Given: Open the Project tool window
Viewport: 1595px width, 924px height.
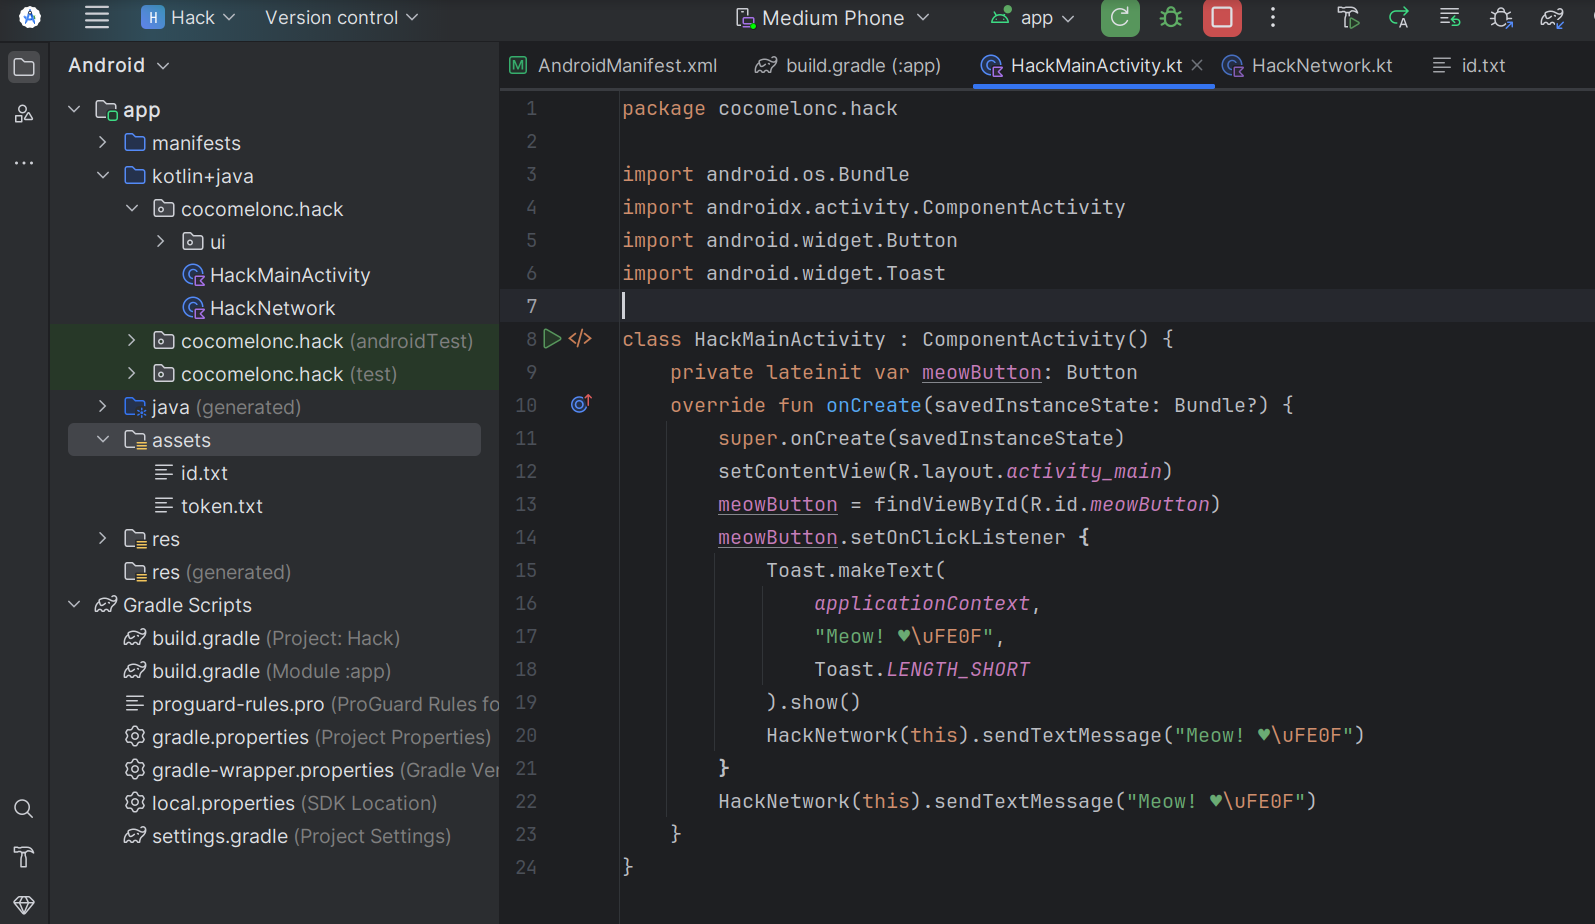Looking at the screenshot, I should point(24,67).
